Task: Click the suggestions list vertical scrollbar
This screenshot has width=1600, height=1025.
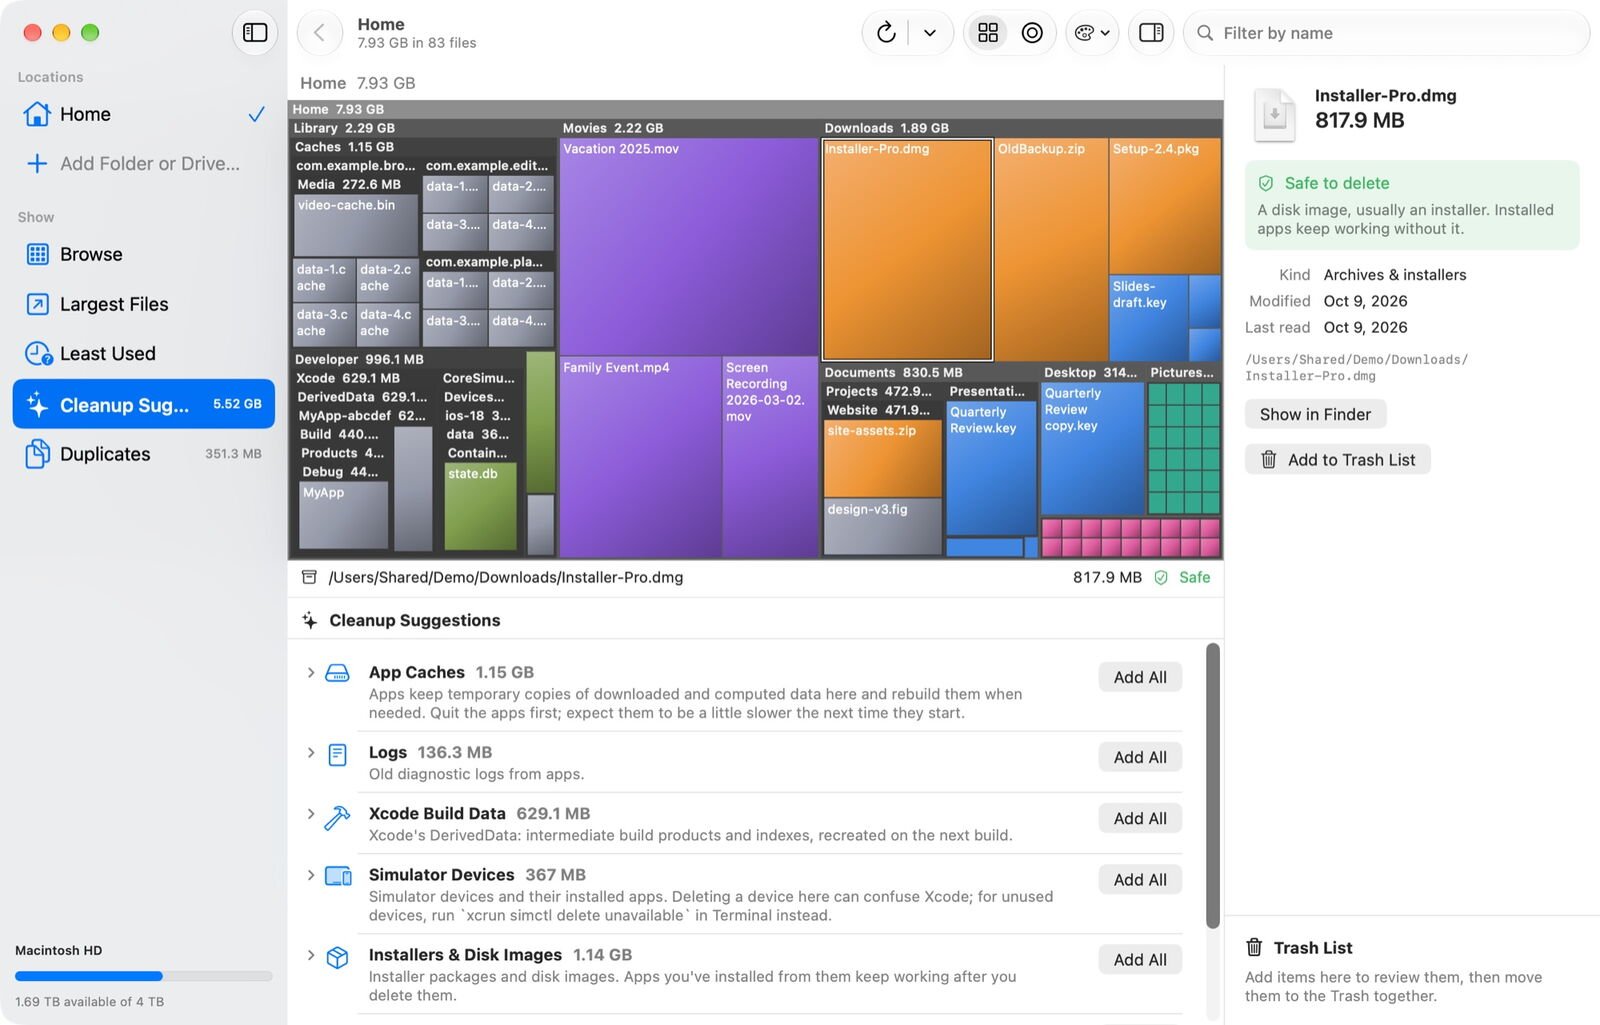Action: click(1212, 785)
